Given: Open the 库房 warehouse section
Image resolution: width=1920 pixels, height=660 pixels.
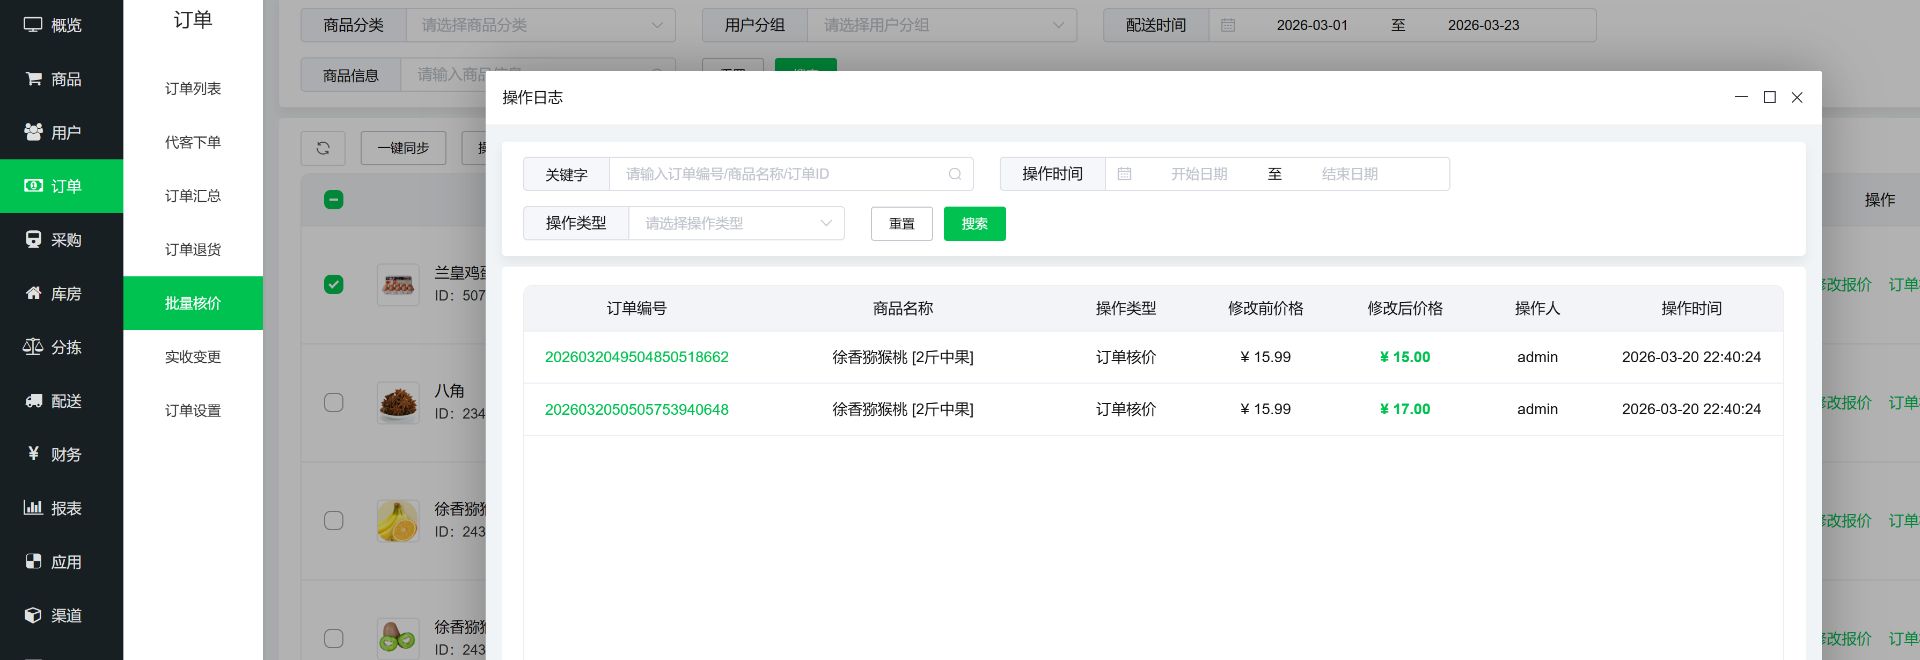Looking at the screenshot, I should 61,294.
